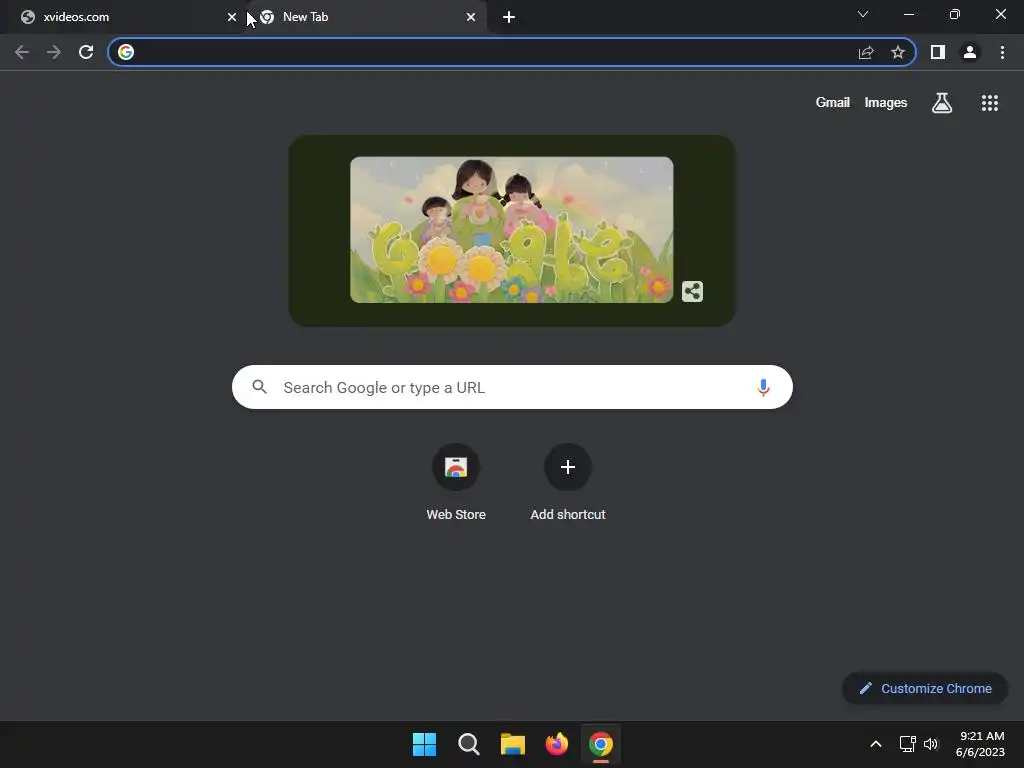Image resolution: width=1024 pixels, height=768 pixels.
Task: Open the profile avatar menu
Action: tap(970, 52)
